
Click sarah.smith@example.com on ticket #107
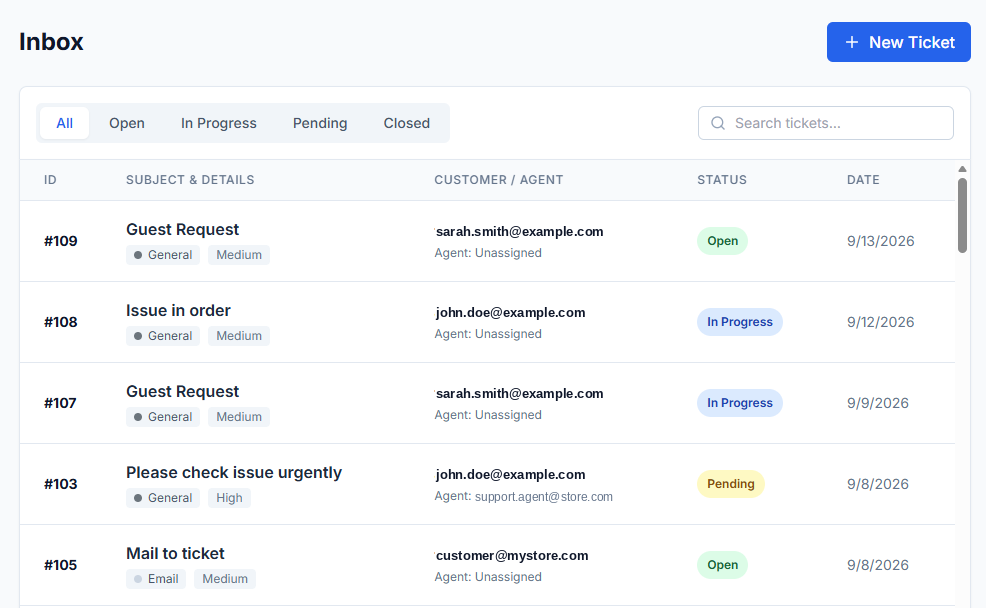click(519, 394)
